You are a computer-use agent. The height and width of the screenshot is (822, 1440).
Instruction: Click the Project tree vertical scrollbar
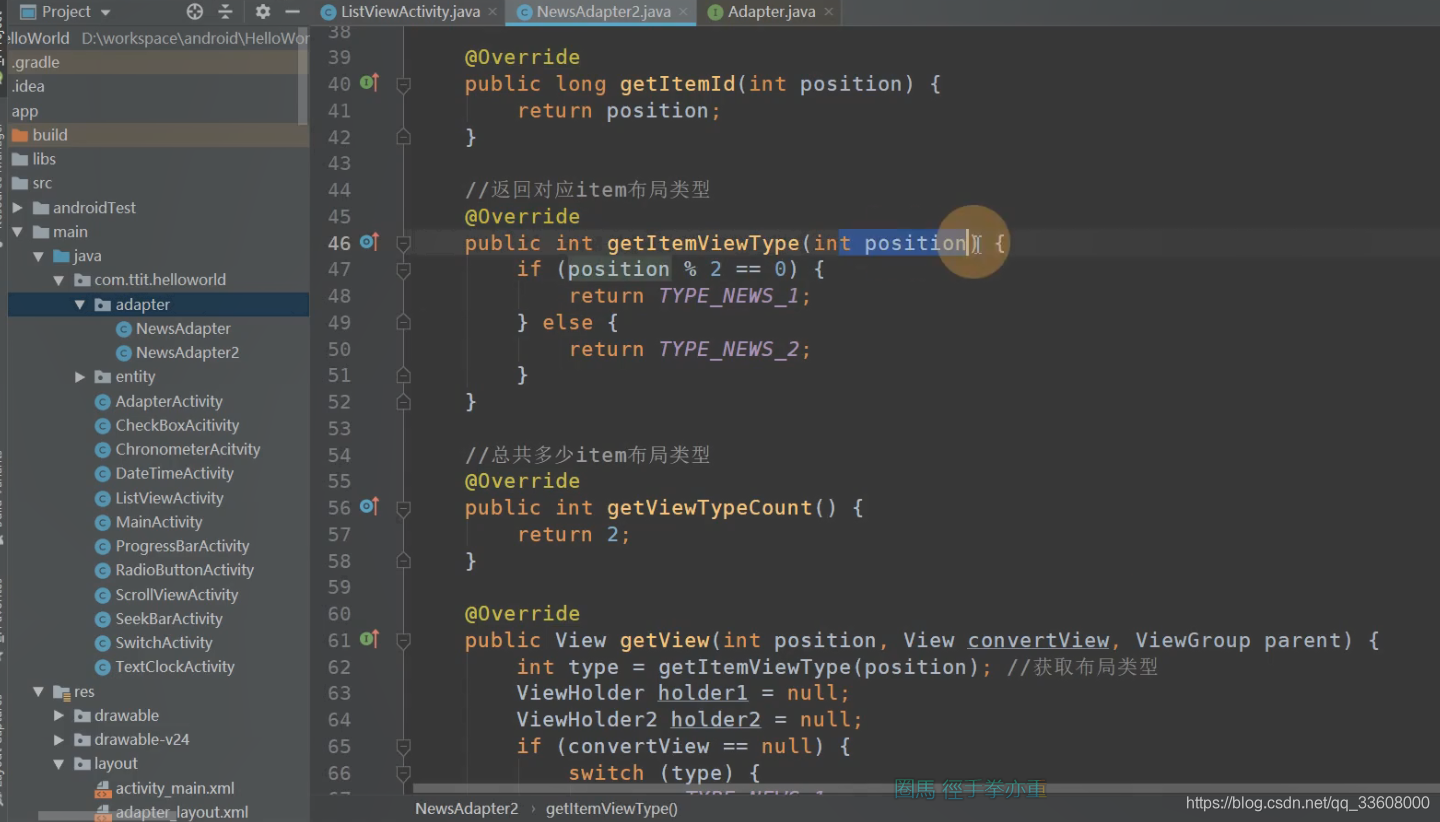tap(304, 75)
